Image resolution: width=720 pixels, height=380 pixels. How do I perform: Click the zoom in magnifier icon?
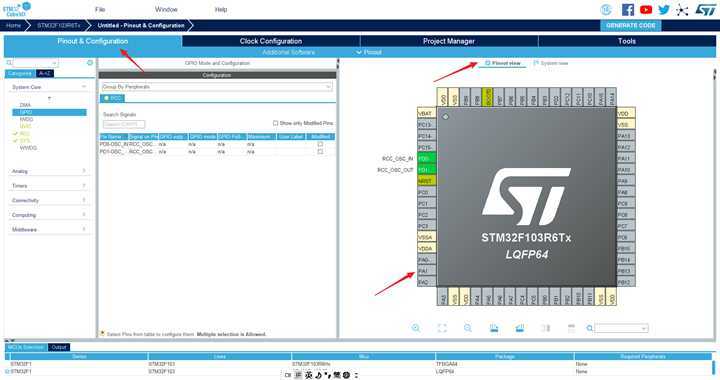pos(416,328)
